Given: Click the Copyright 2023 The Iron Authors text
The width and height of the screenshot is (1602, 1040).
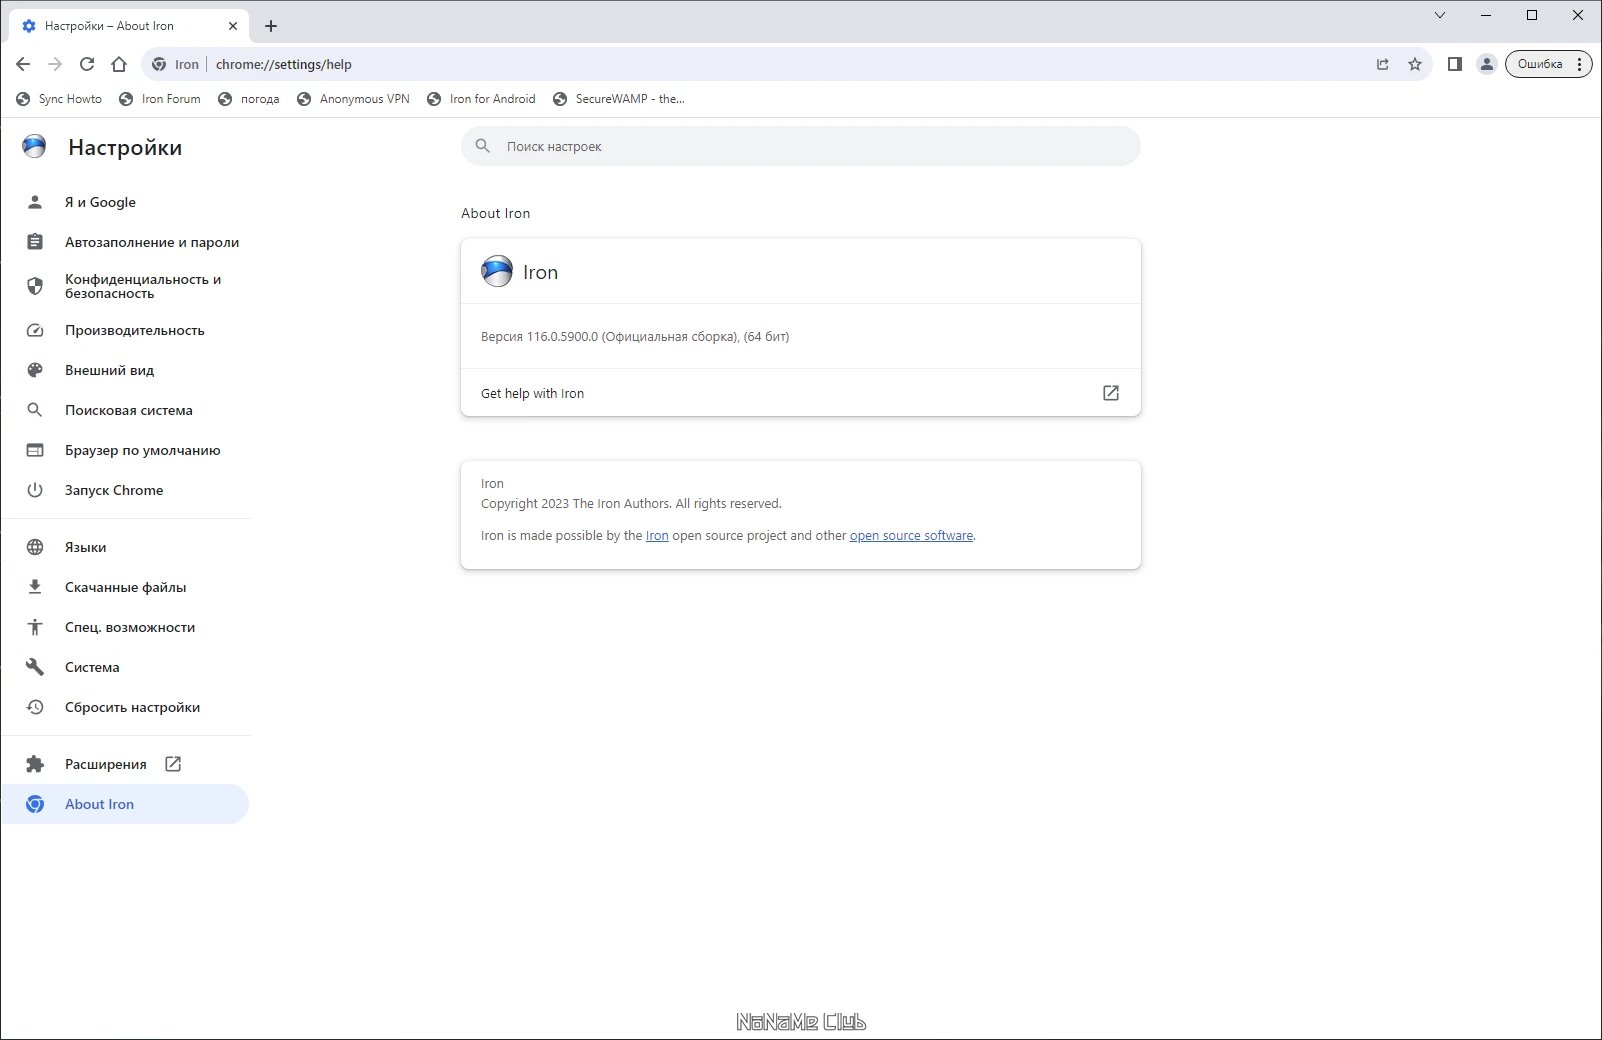Looking at the screenshot, I should 631,504.
